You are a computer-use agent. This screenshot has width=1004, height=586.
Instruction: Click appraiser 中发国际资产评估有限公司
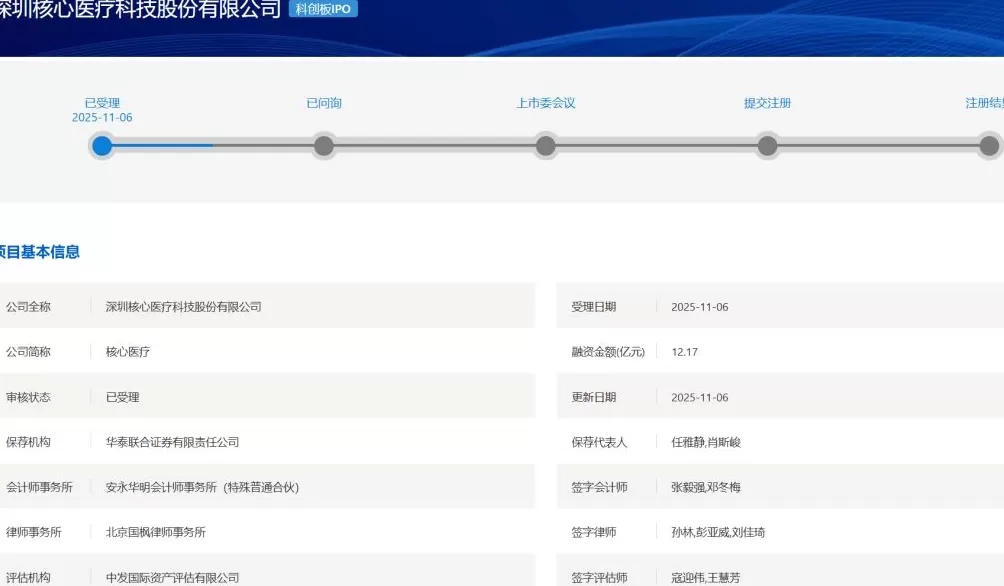pos(175,576)
